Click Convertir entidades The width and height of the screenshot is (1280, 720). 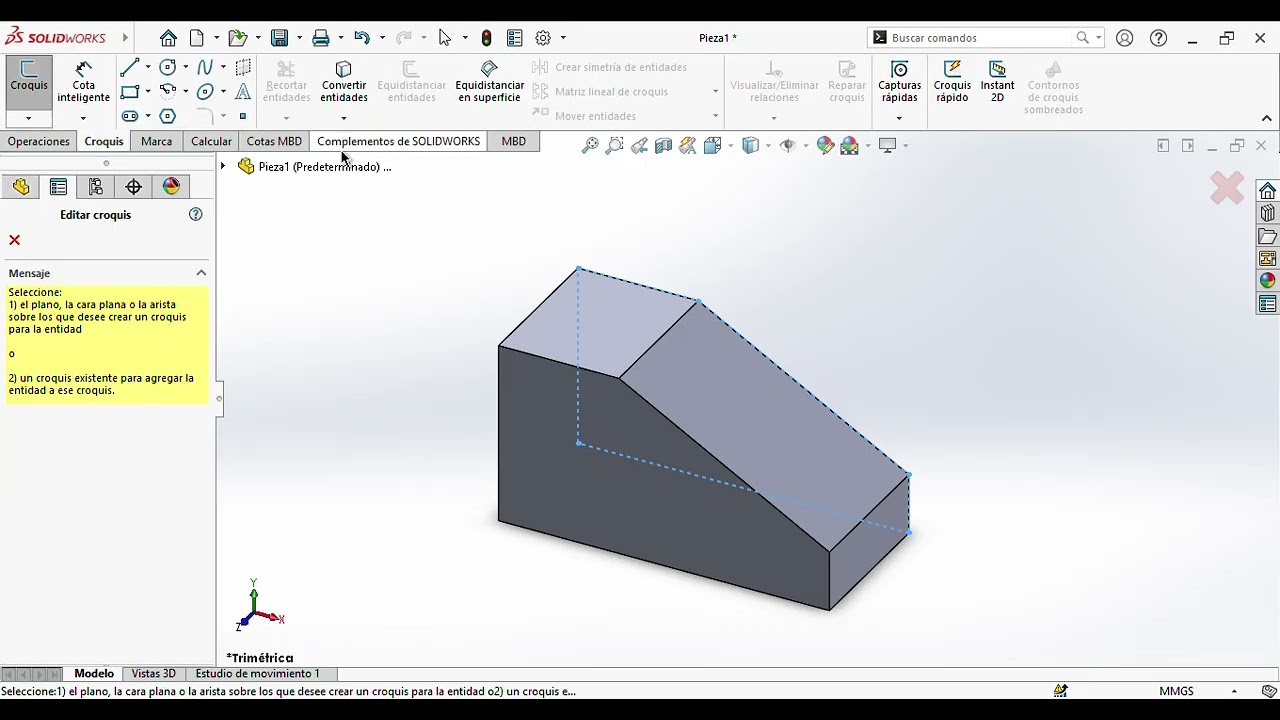click(x=344, y=81)
